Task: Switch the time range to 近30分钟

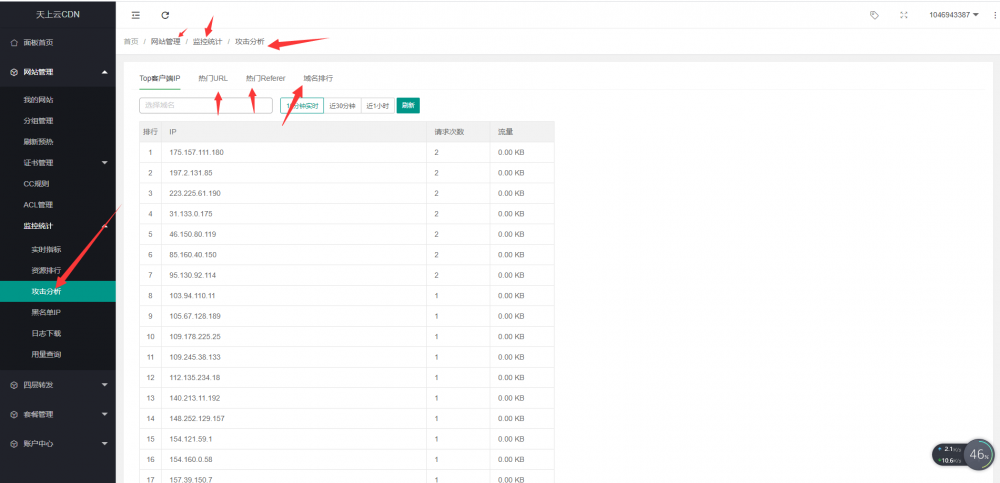Action: pos(342,105)
